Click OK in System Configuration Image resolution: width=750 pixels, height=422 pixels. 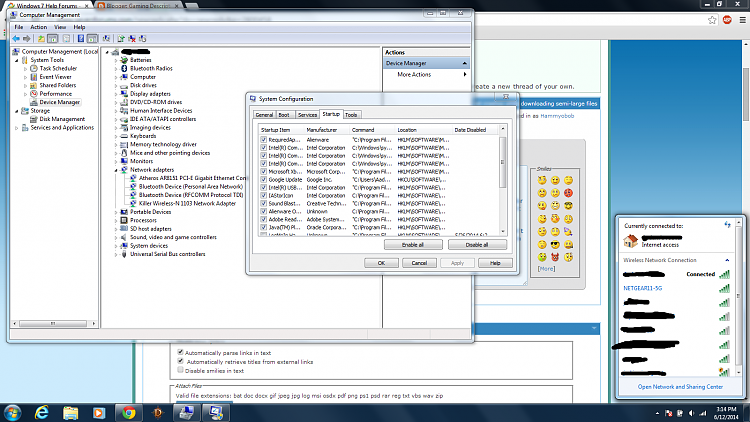coord(381,263)
